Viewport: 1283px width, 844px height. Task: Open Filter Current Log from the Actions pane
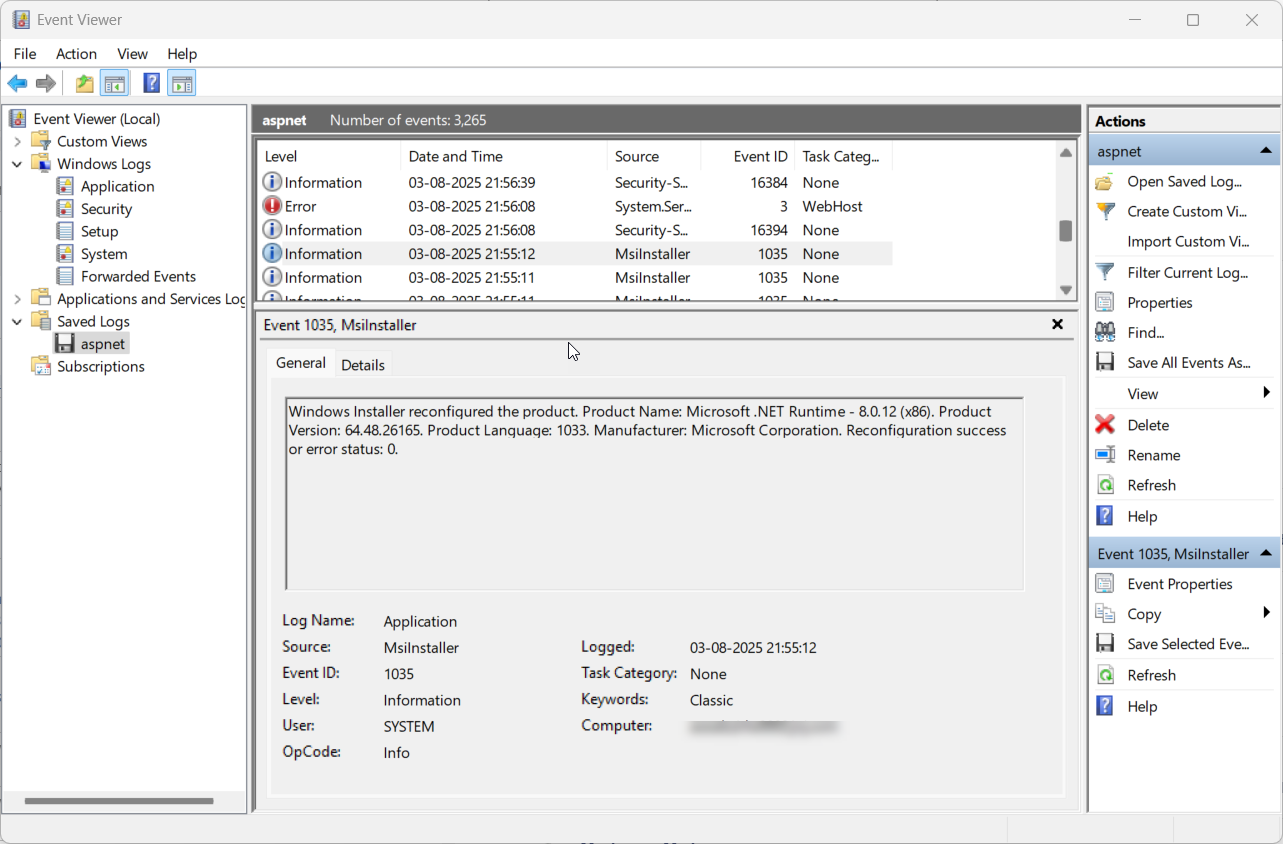click(x=1187, y=272)
